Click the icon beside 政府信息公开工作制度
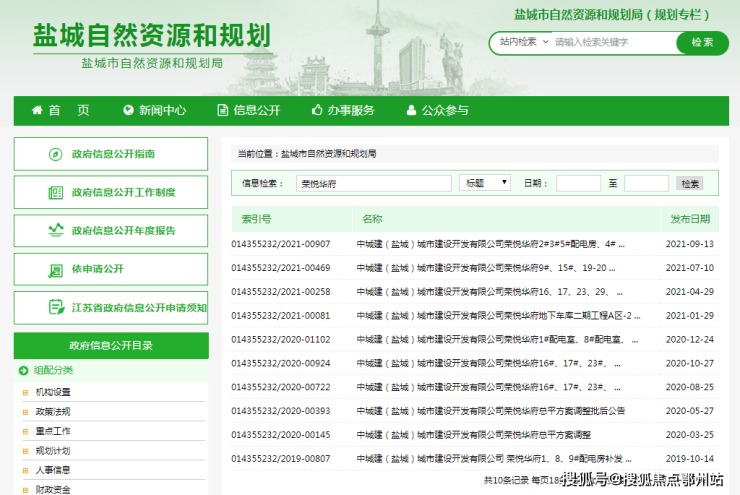Image resolution: width=740 pixels, height=495 pixels. click(x=56, y=192)
